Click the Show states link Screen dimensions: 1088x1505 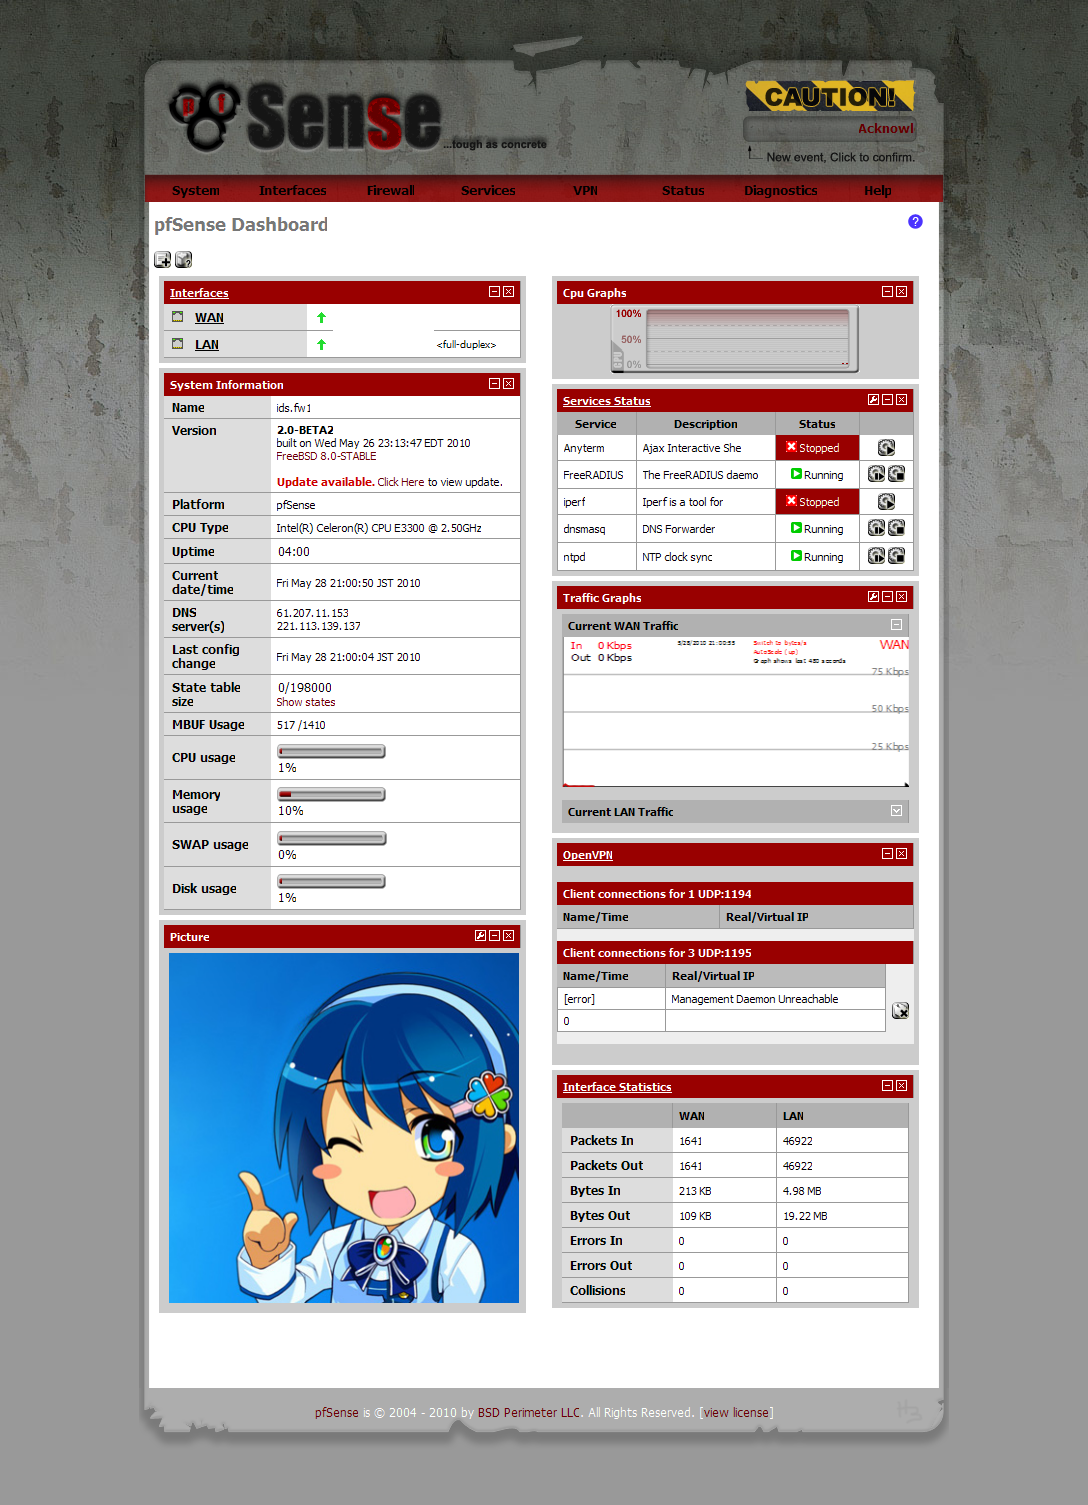coord(306,703)
